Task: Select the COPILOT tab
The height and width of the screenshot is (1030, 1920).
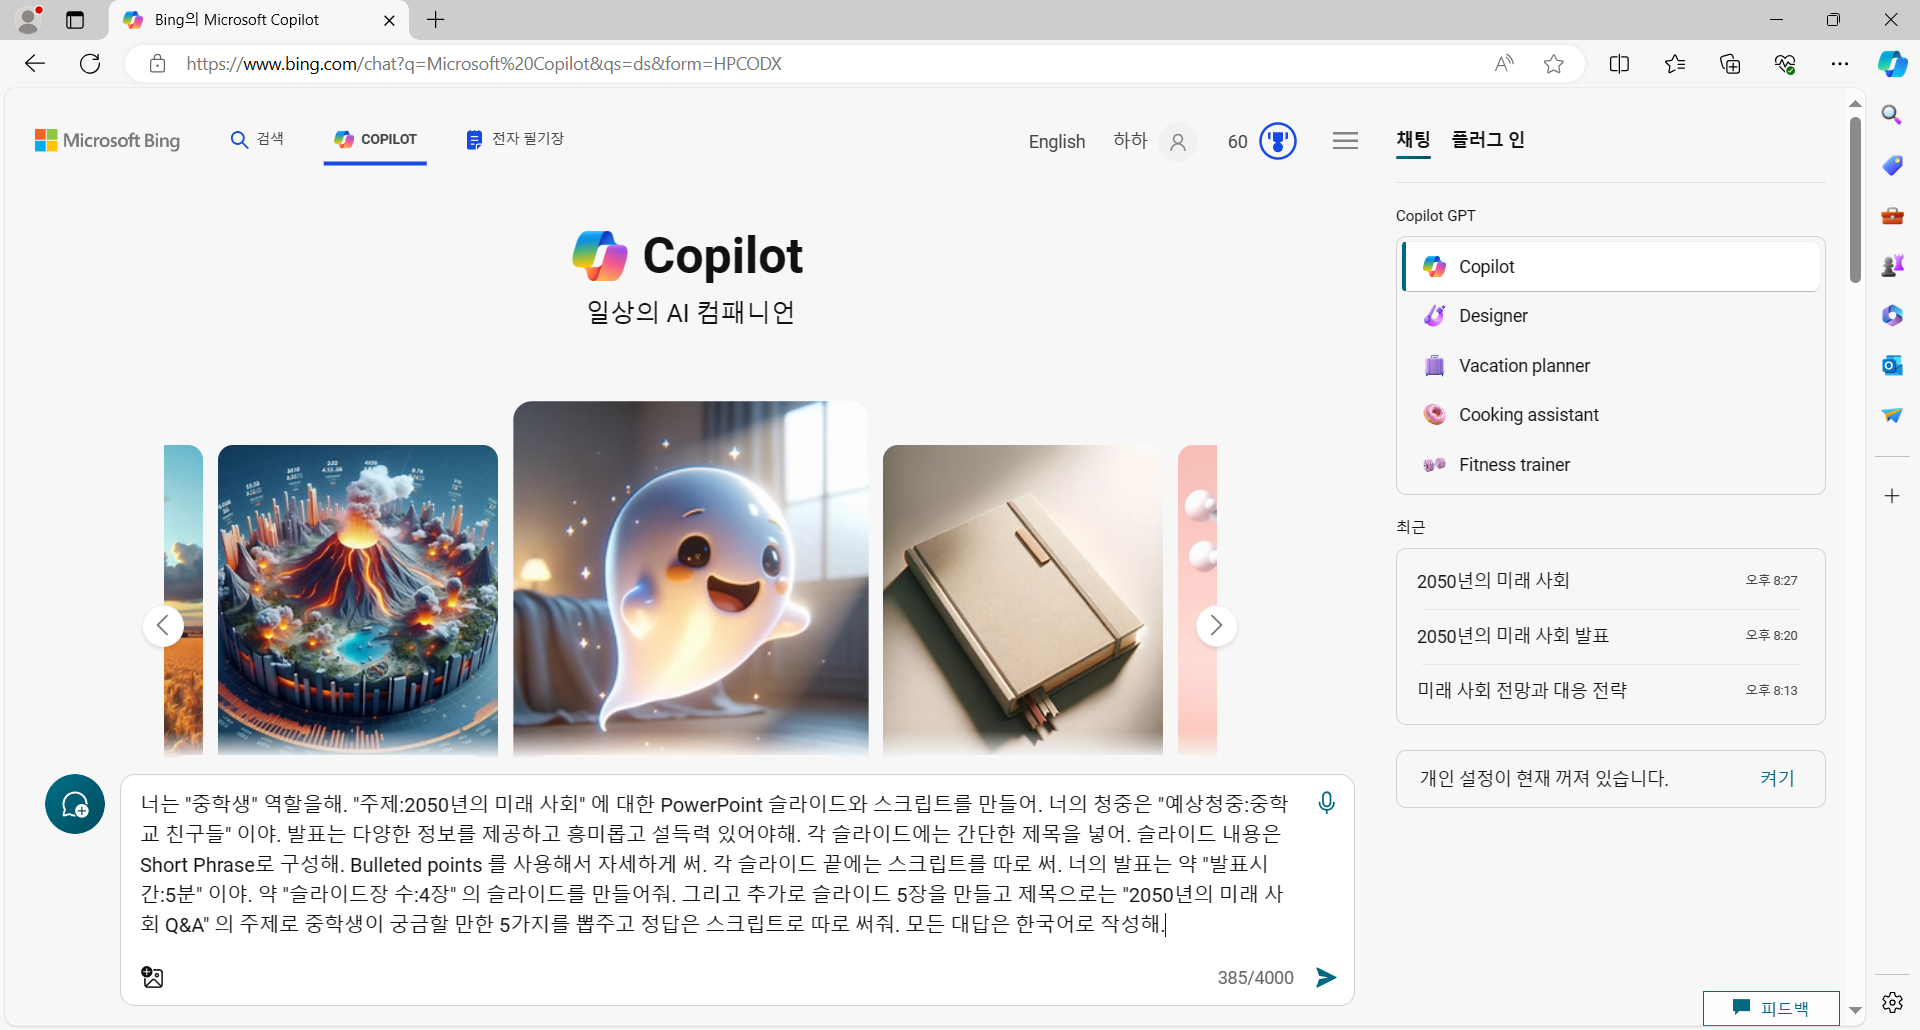Action: [x=375, y=139]
